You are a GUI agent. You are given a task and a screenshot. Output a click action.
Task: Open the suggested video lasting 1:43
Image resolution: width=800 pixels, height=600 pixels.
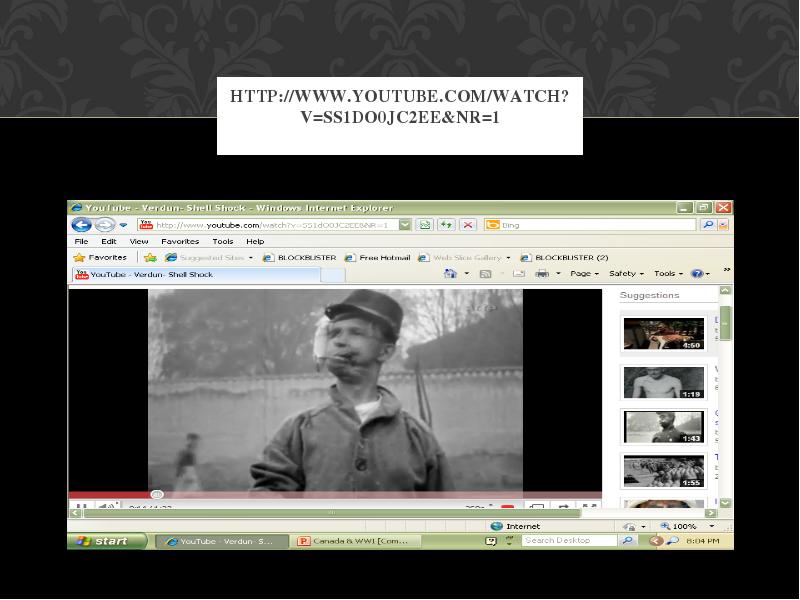(664, 427)
